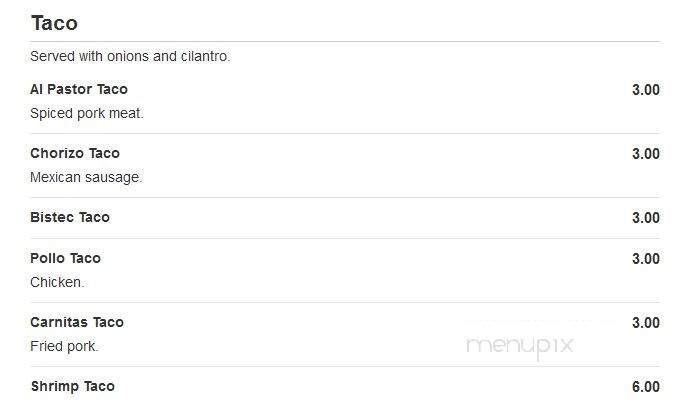The width and height of the screenshot is (681, 414).
Task: Click the Pollo Taco price 3.00
Action: point(646,259)
